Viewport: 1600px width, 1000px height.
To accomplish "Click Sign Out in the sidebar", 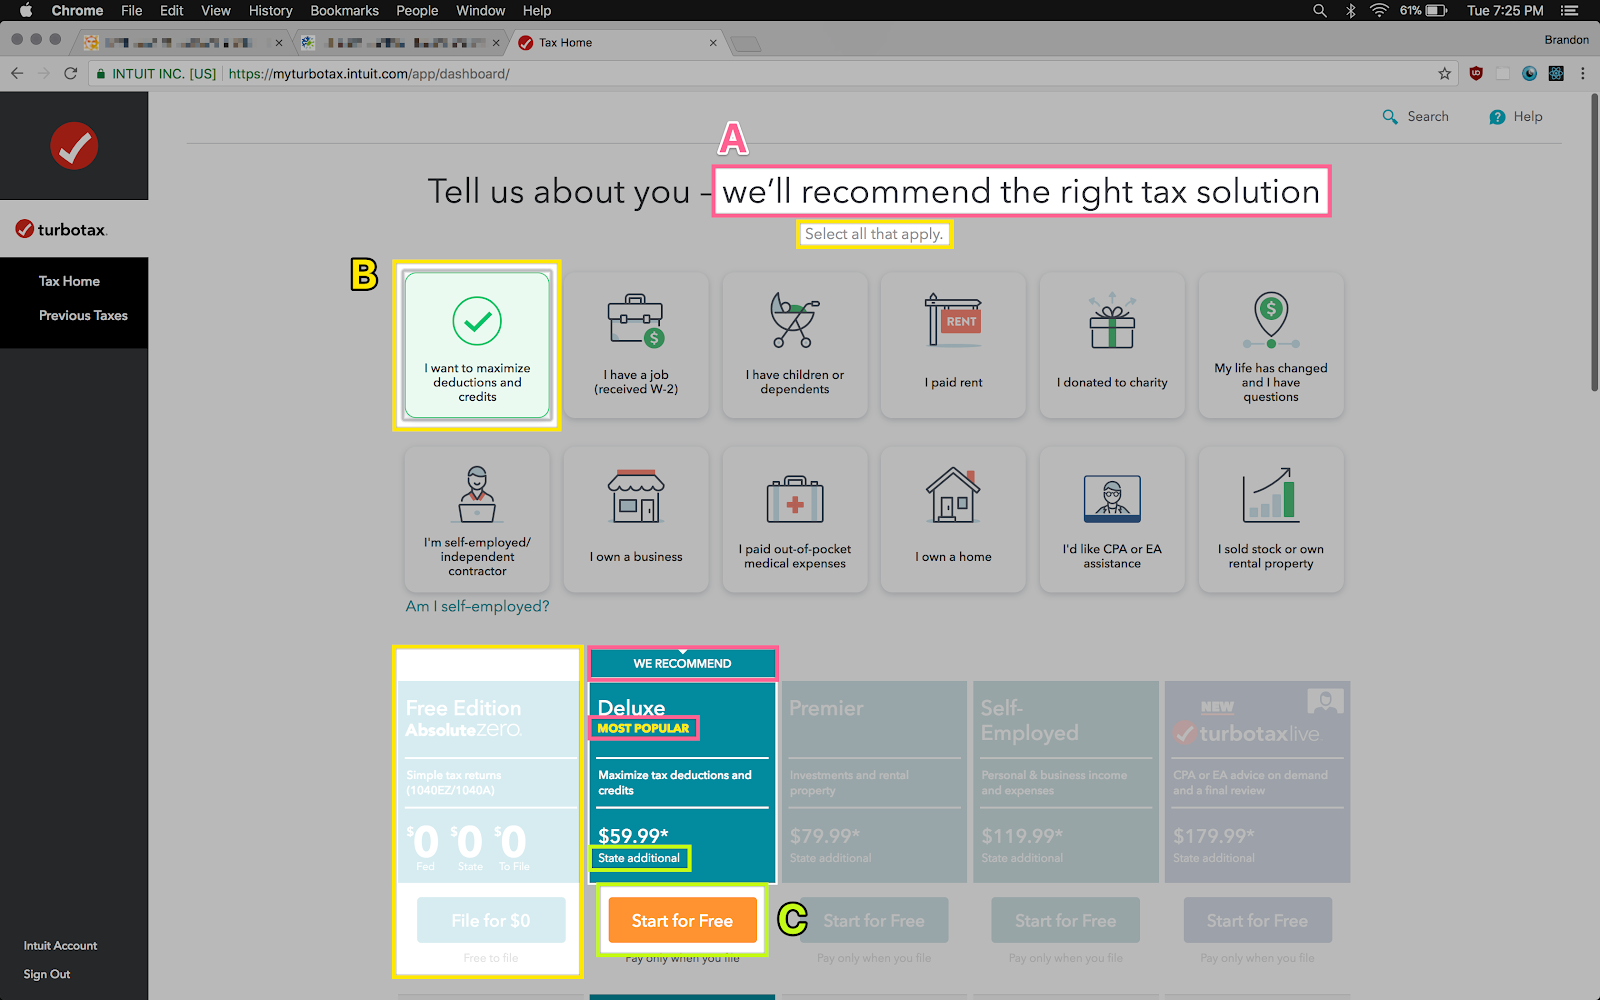I will [x=47, y=975].
